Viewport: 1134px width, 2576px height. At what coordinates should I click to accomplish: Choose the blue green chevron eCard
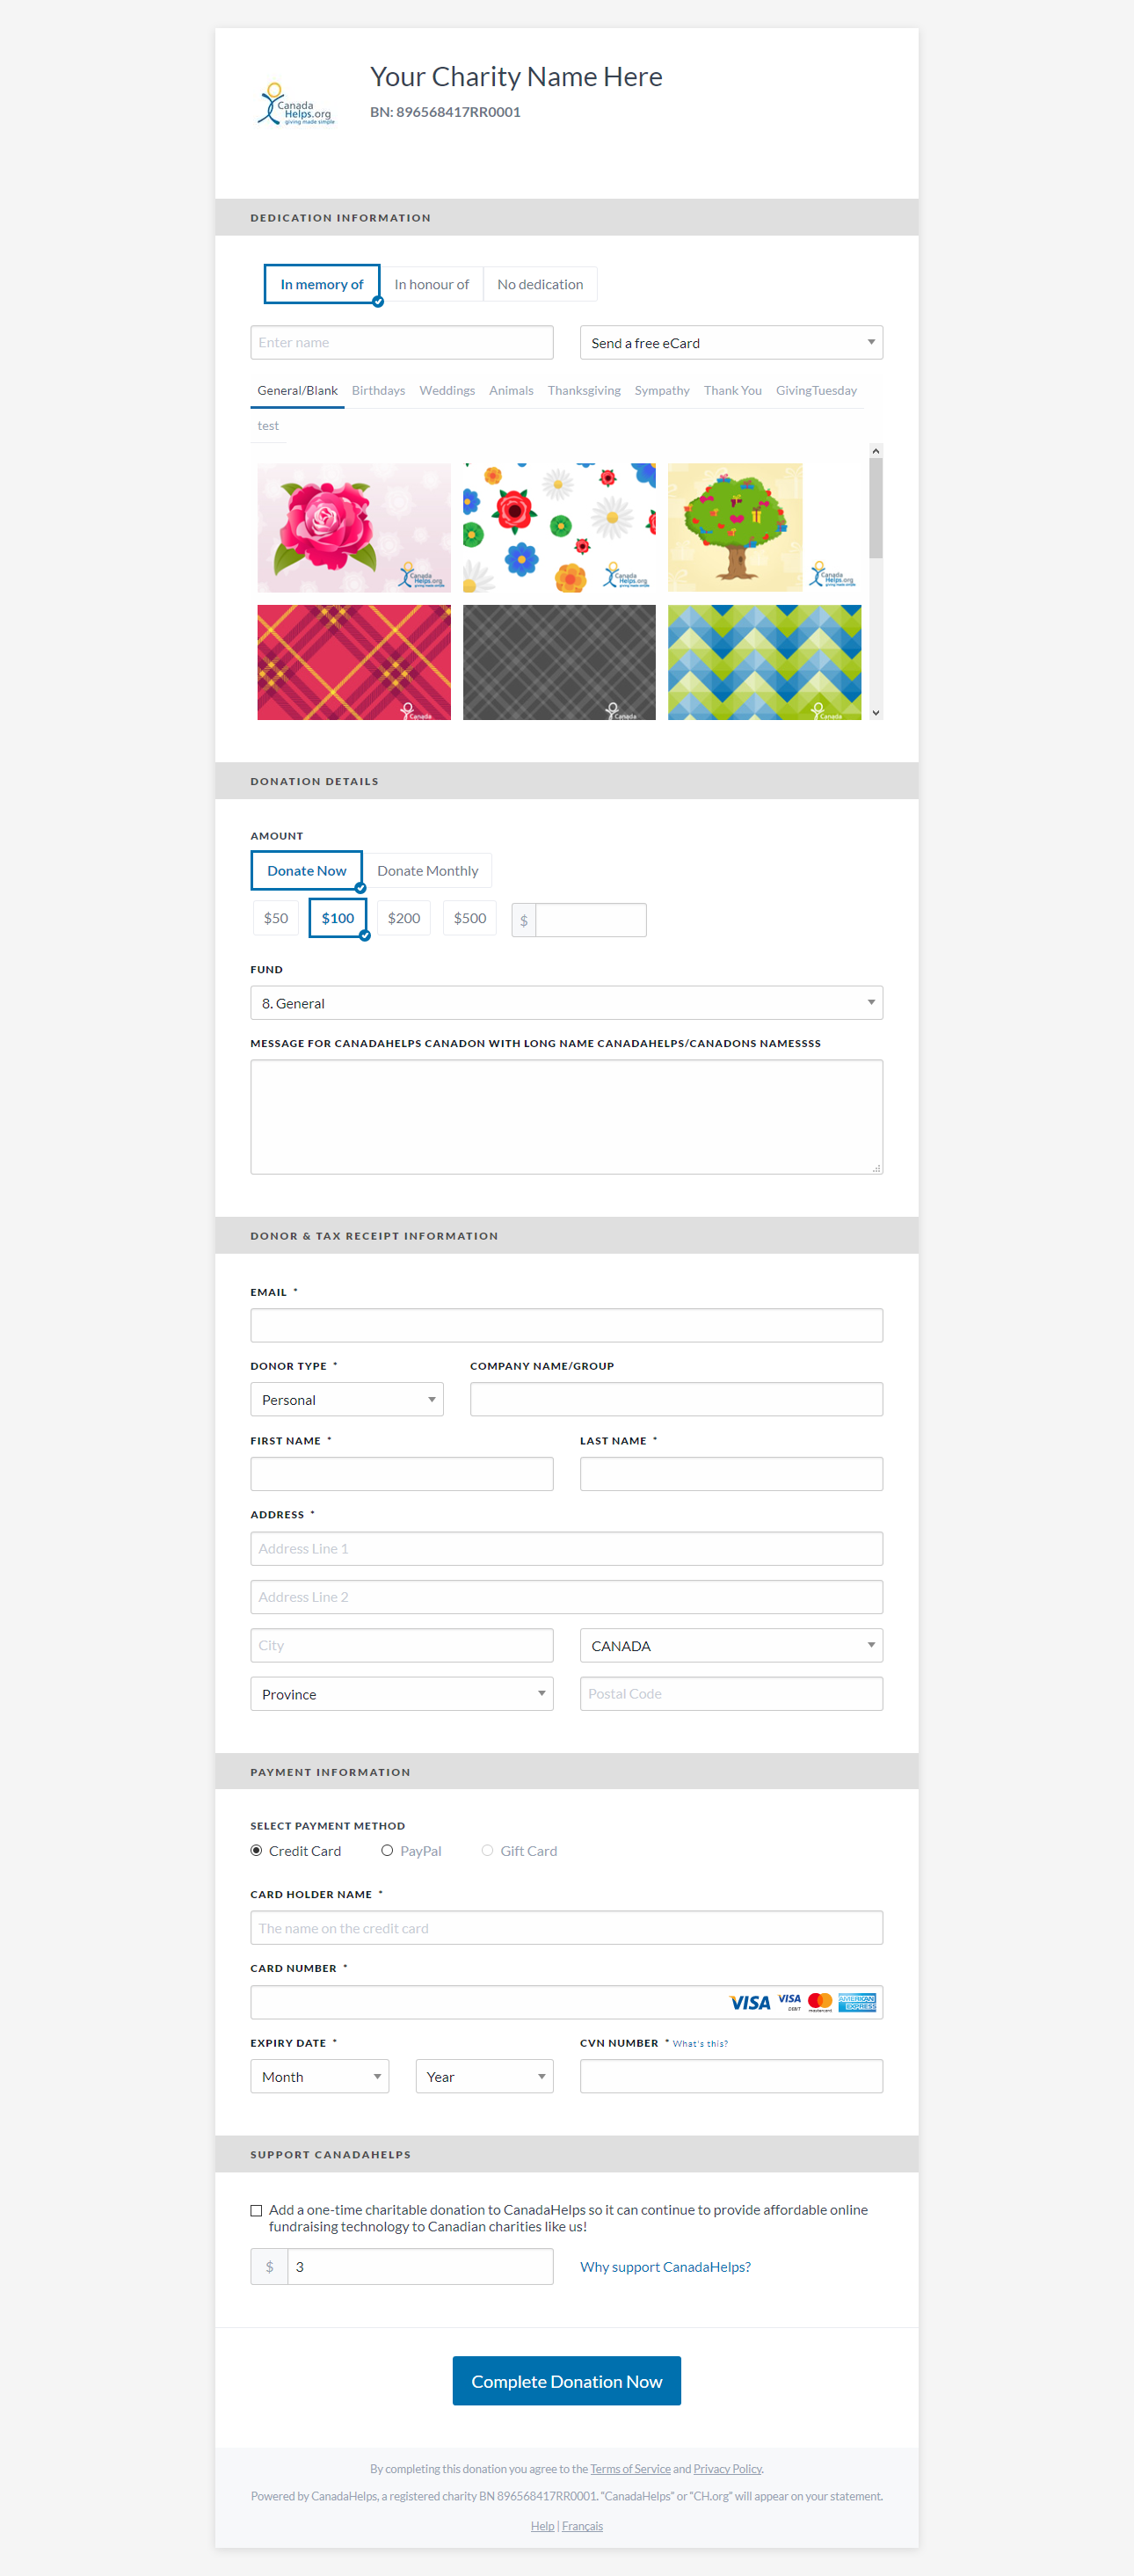point(764,661)
